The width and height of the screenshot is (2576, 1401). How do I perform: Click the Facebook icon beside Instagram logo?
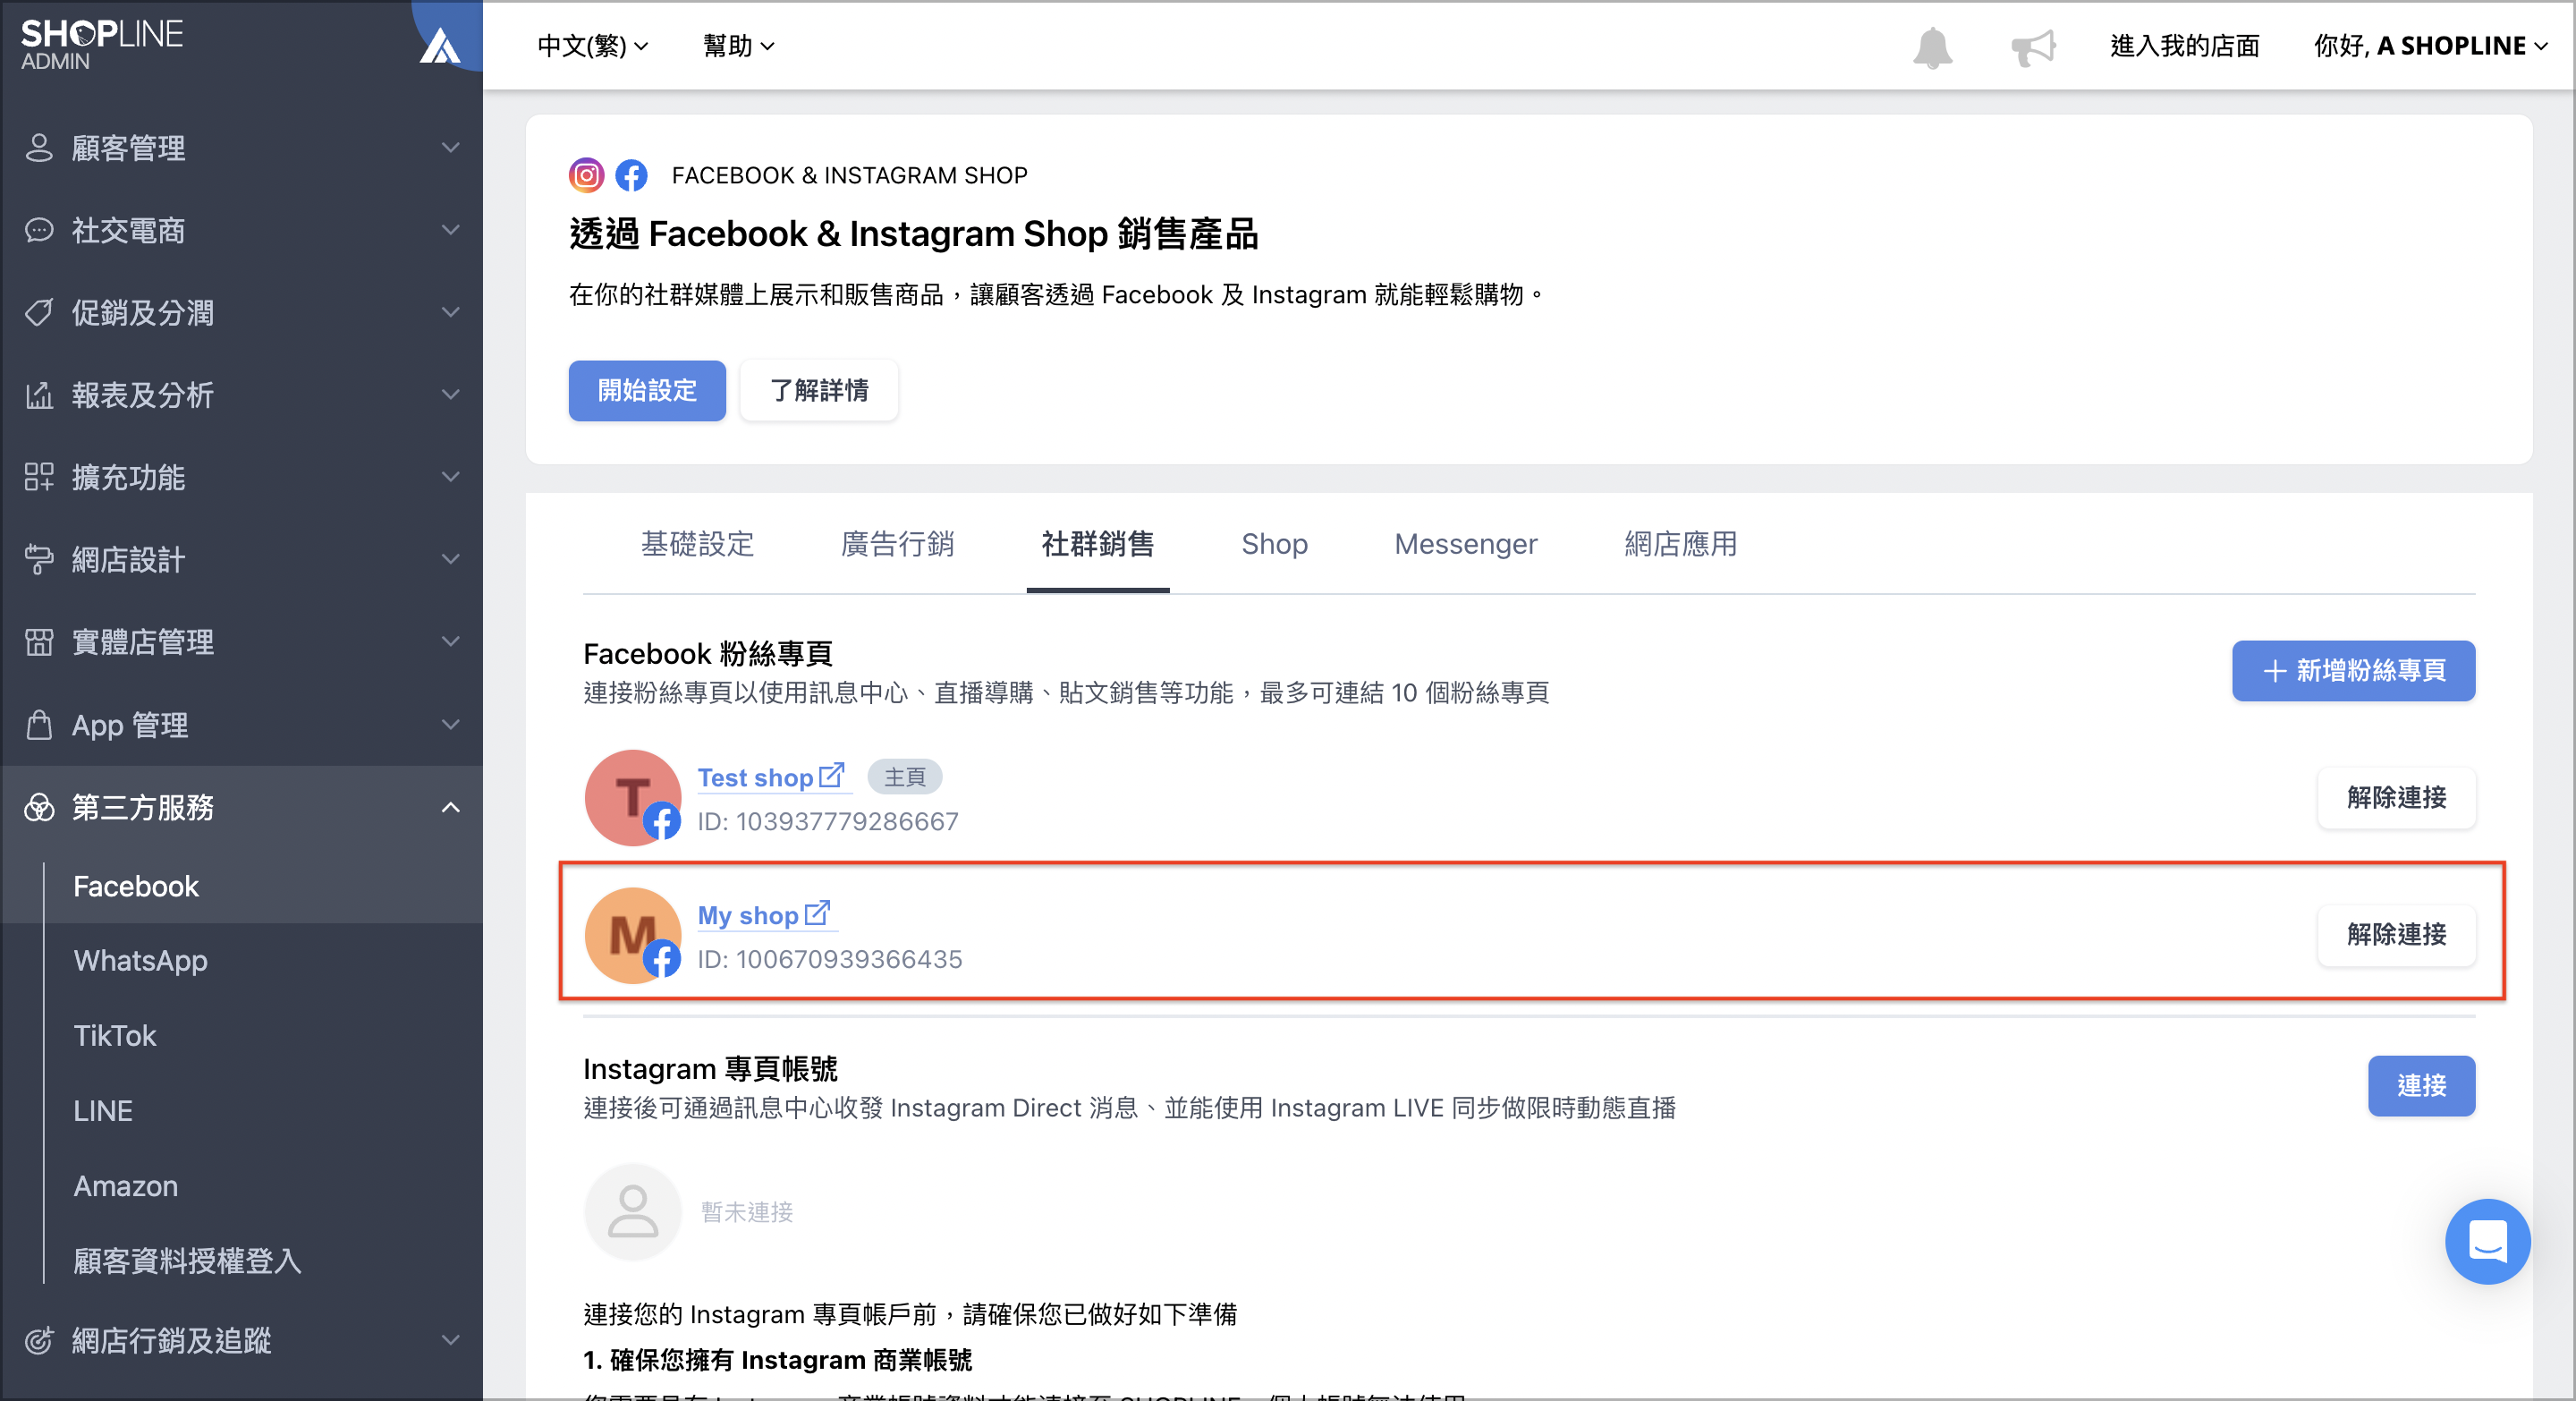631,175
